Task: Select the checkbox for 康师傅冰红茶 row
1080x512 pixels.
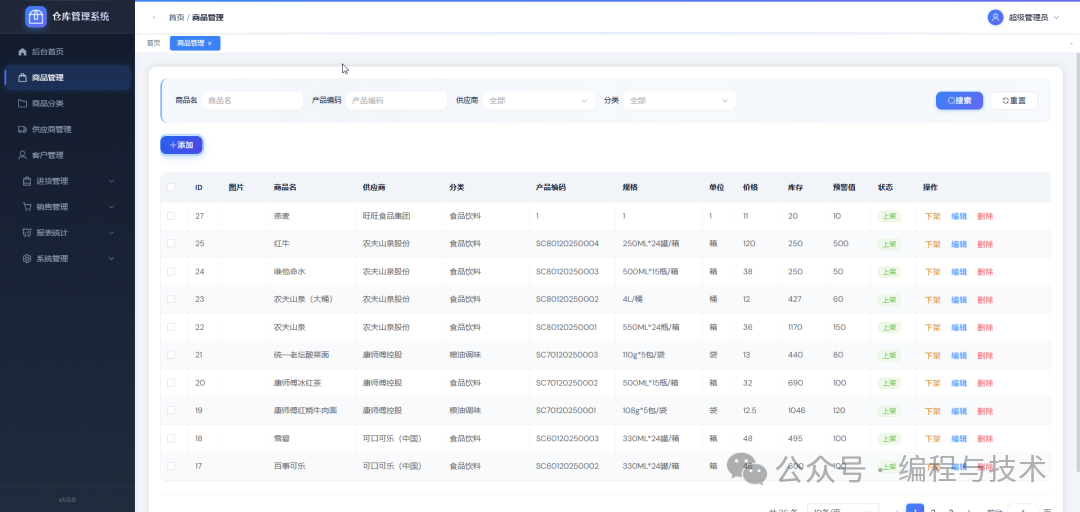Action: point(171,382)
